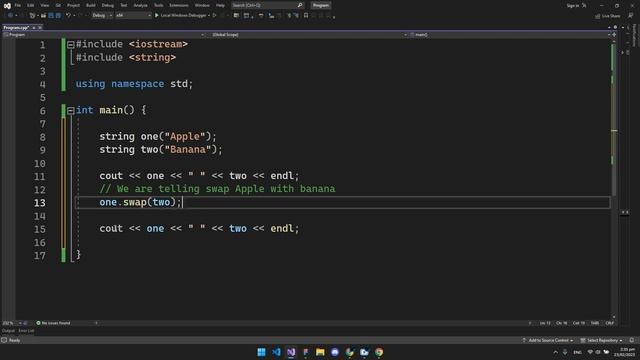Screen dimensions: 640x360
Task: Click the ENG language indicator
Action: [577, 352]
